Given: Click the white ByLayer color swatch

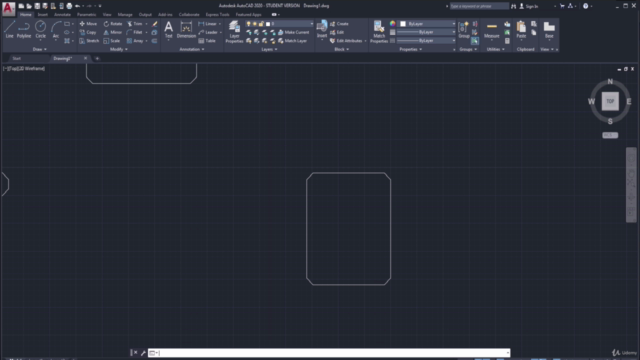Looking at the screenshot, I should pyautogui.click(x=403, y=24).
